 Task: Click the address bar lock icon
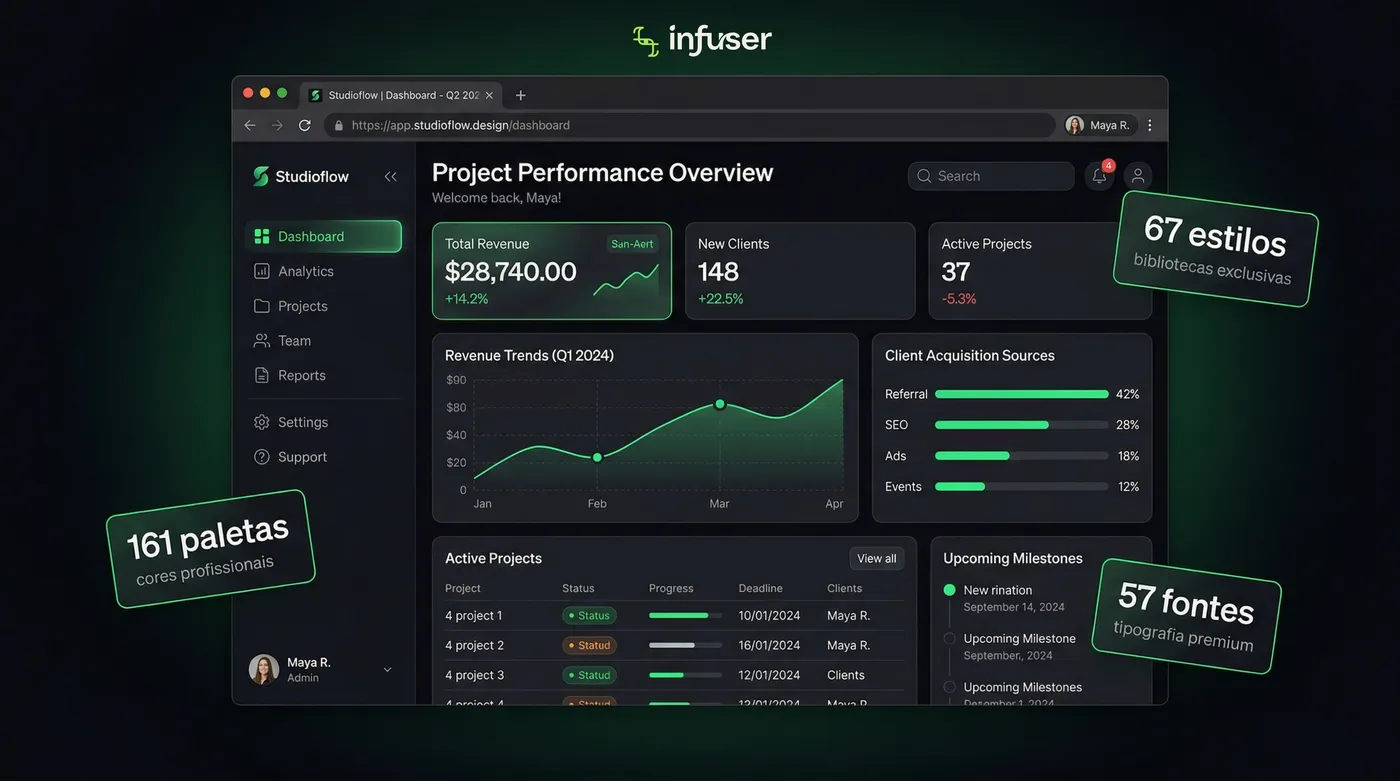pos(339,126)
